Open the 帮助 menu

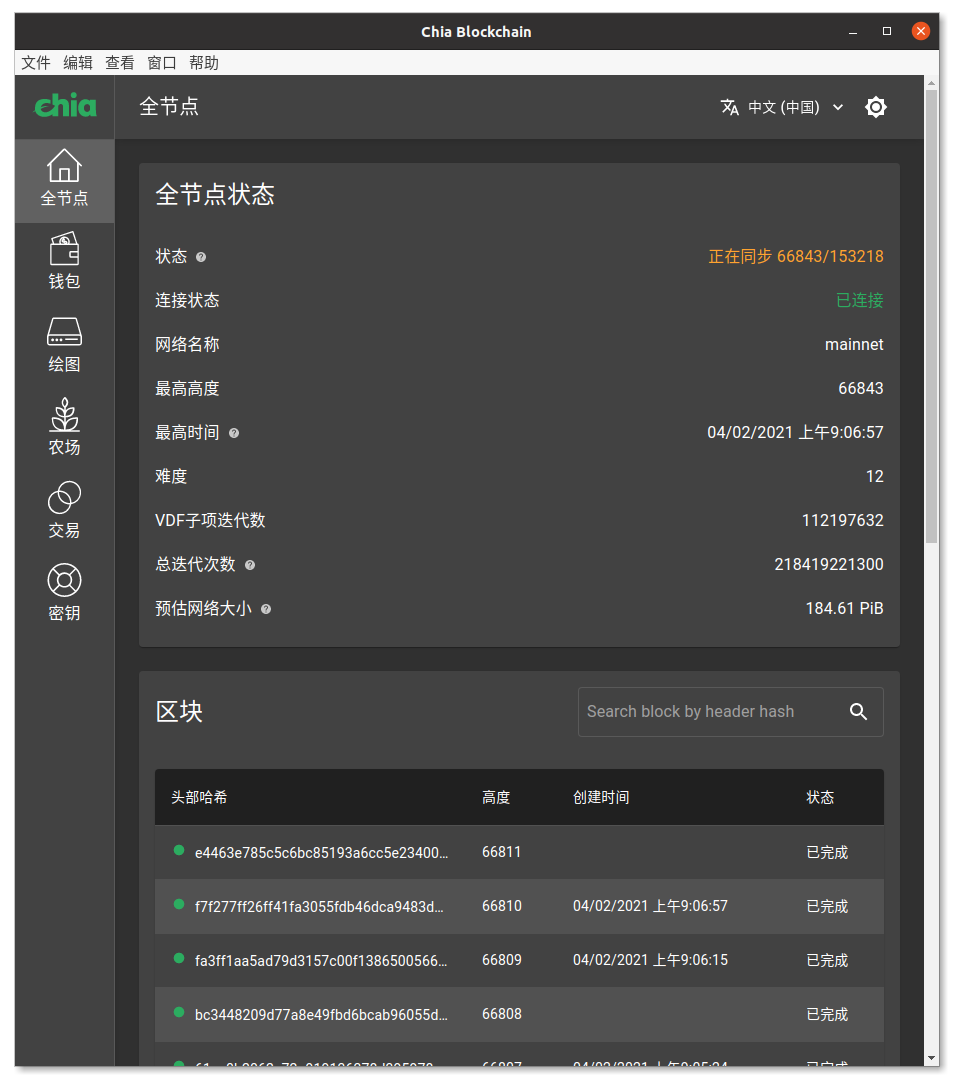[204, 63]
